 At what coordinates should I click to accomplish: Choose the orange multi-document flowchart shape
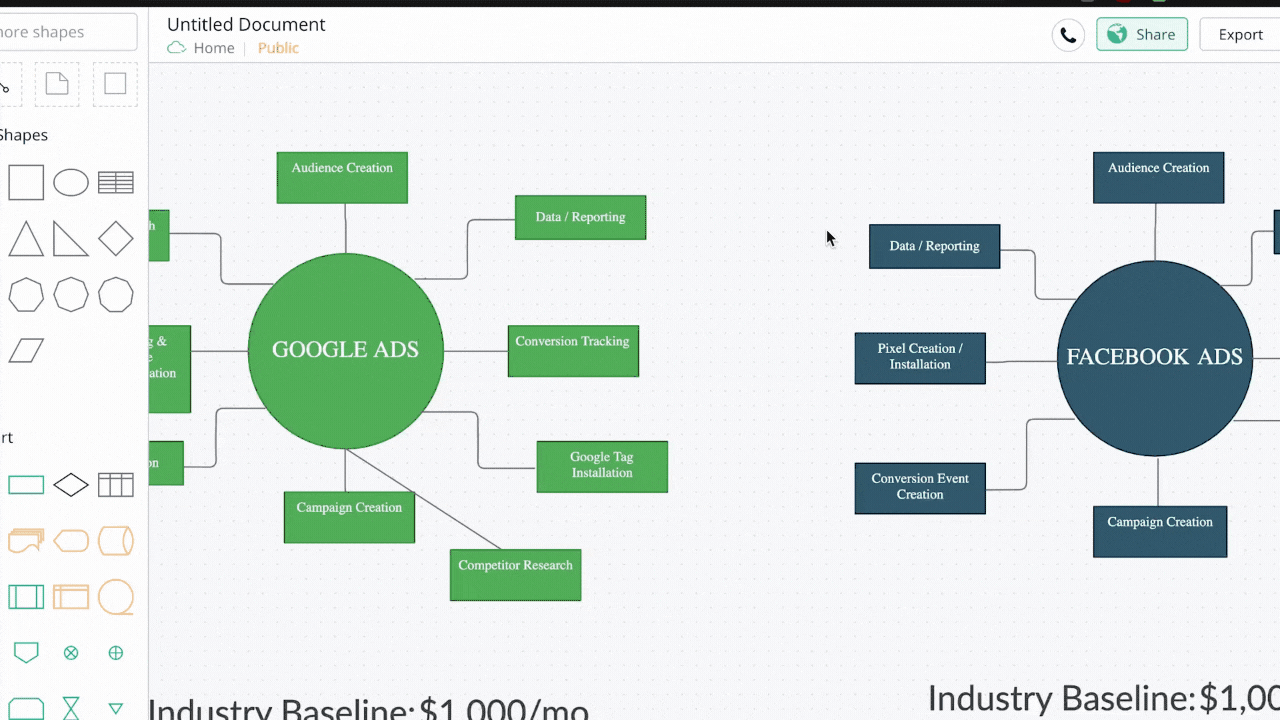coord(26,541)
